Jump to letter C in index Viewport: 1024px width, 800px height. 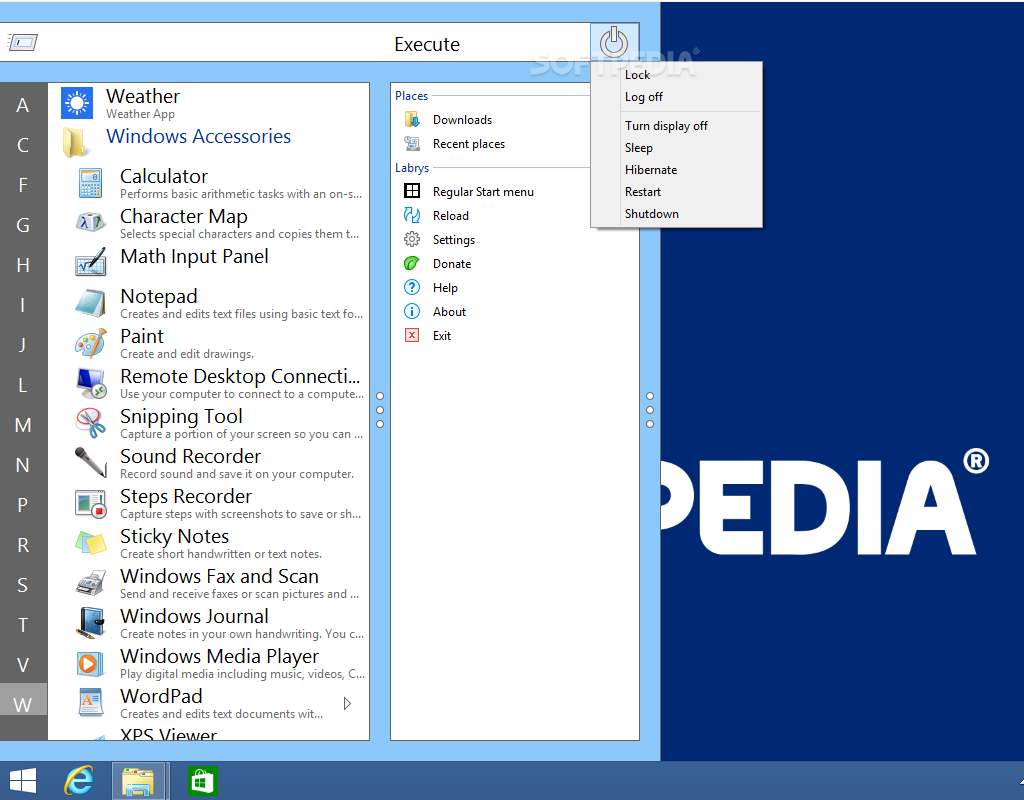click(x=23, y=145)
